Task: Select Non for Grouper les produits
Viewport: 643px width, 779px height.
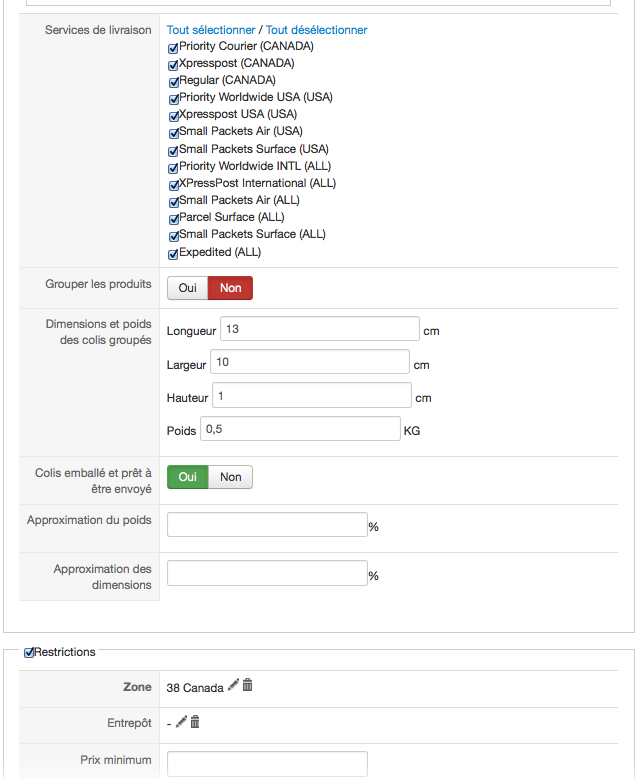Action: tap(231, 288)
